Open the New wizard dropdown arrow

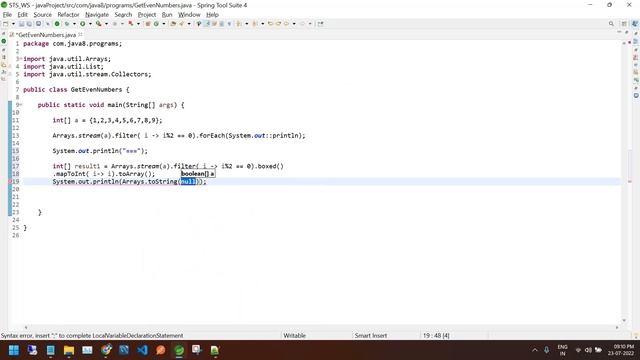tap(13, 24)
